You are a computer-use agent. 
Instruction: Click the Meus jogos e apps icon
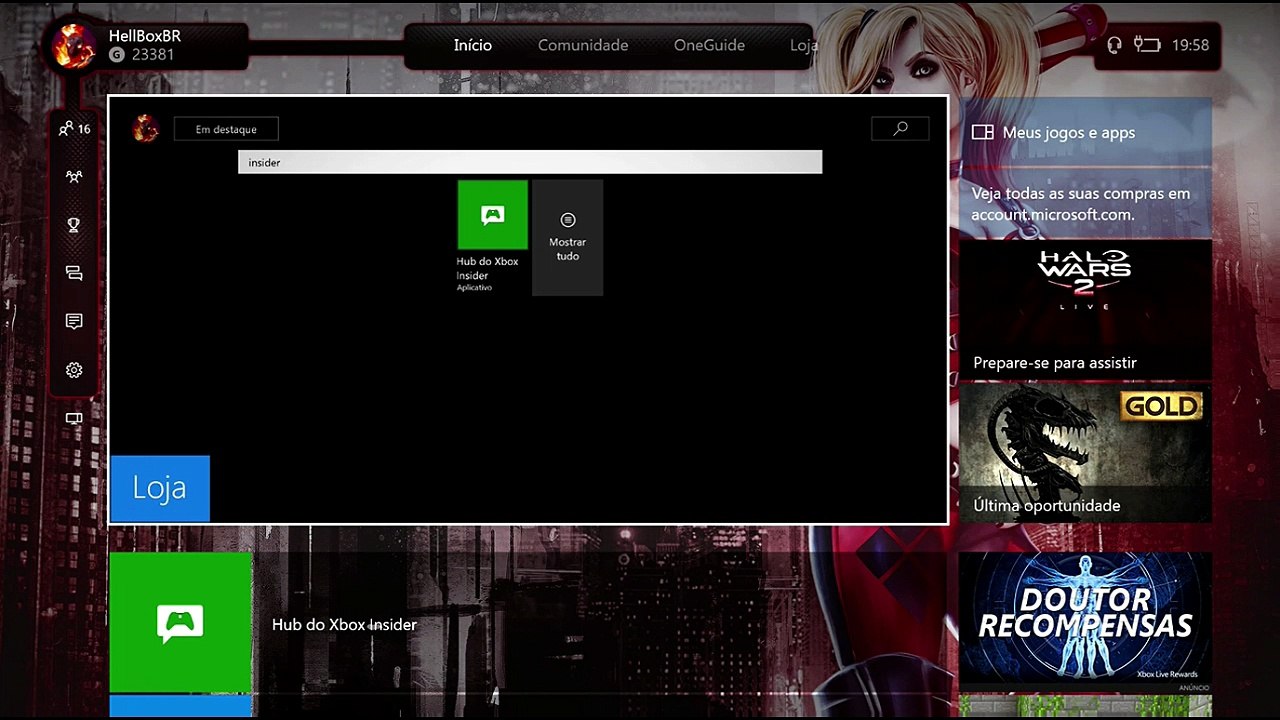click(x=983, y=132)
